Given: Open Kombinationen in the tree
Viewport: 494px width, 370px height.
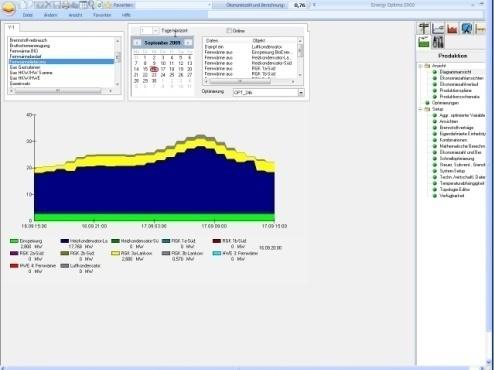Looking at the screenshot, I should (453, 140).
